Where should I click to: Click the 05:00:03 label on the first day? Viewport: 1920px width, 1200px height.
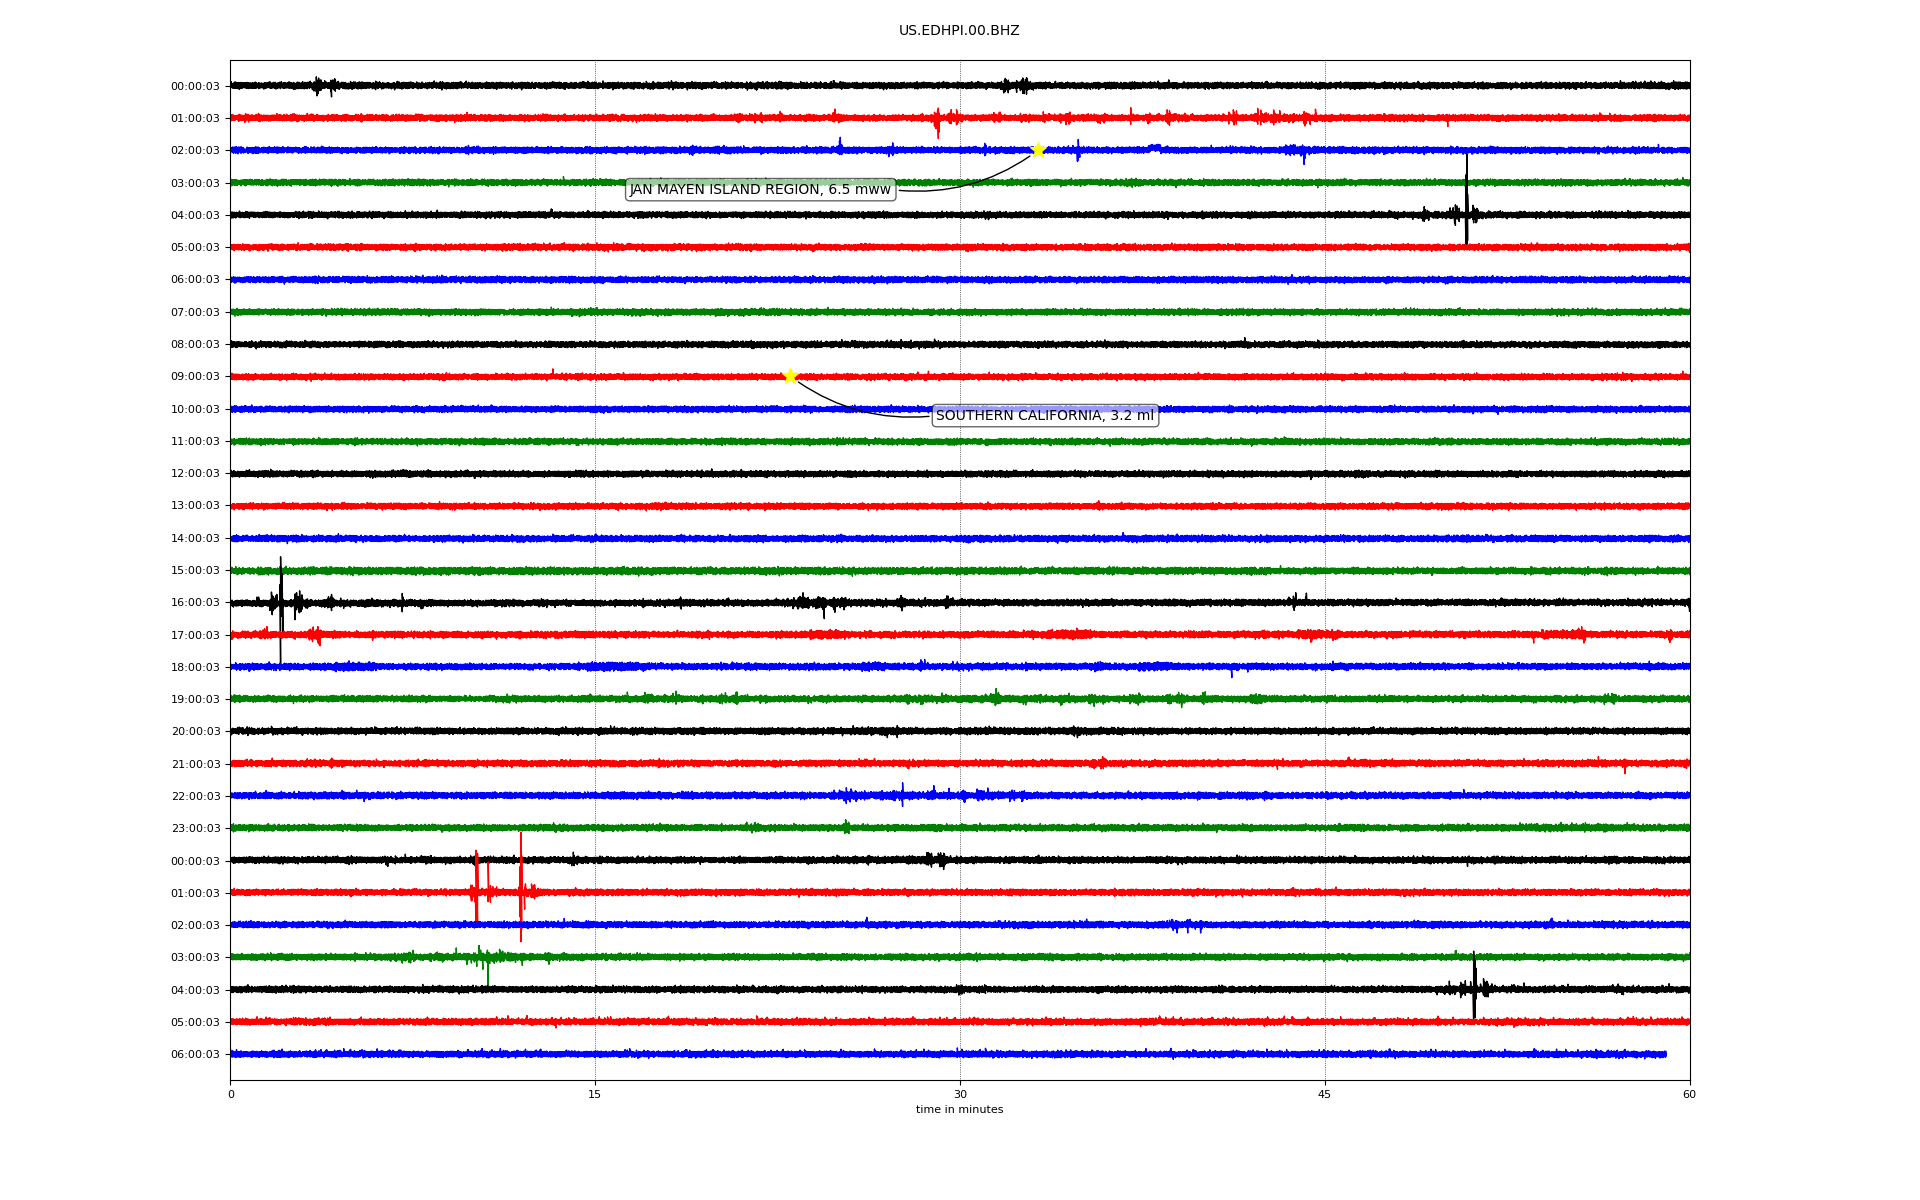point(195,247)
